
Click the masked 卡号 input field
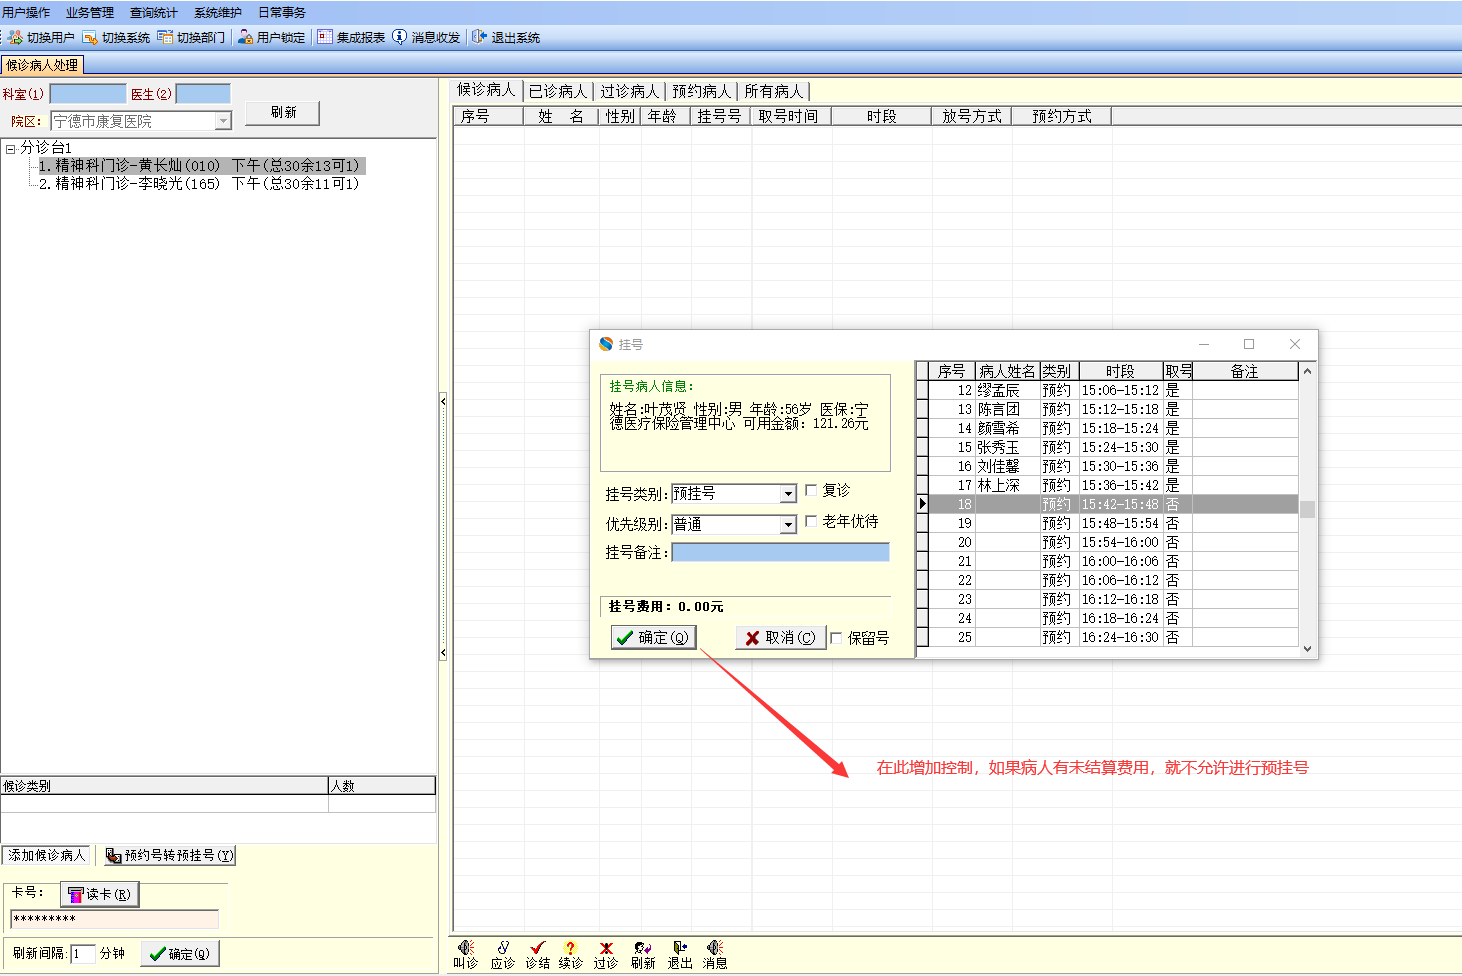[114, 919]
